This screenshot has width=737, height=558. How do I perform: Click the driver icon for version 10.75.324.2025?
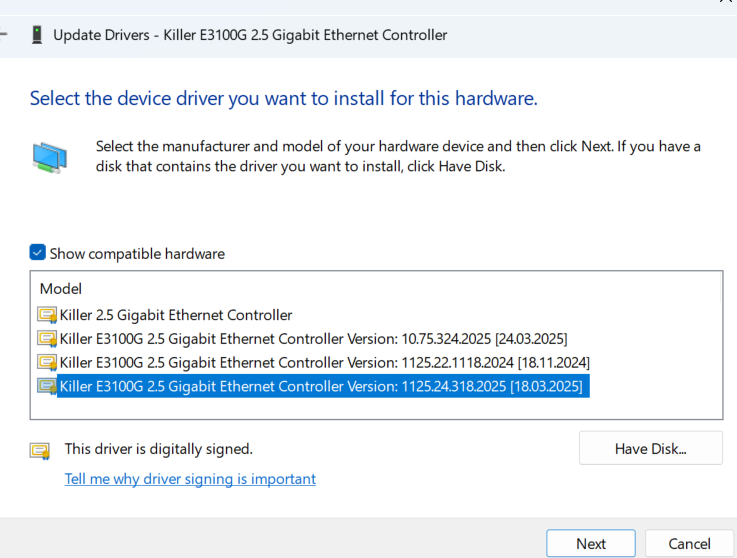[47, 338]
